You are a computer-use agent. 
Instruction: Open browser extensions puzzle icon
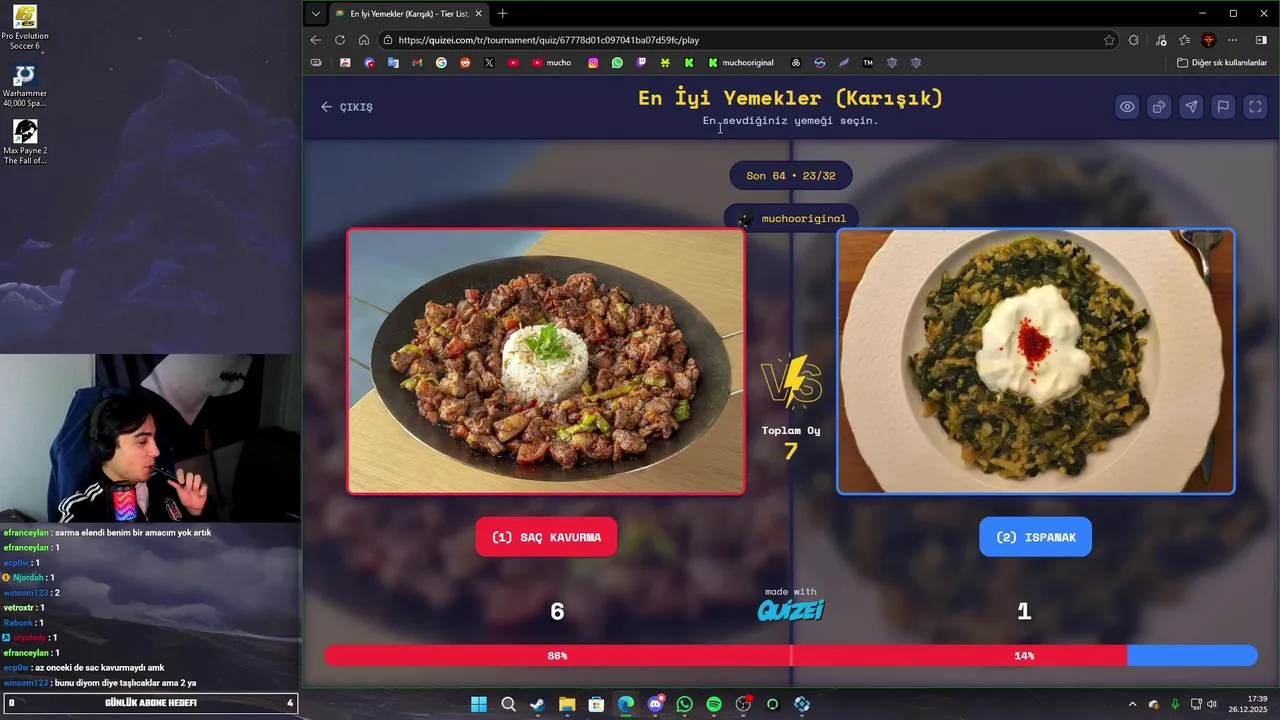pos(1134,40)
